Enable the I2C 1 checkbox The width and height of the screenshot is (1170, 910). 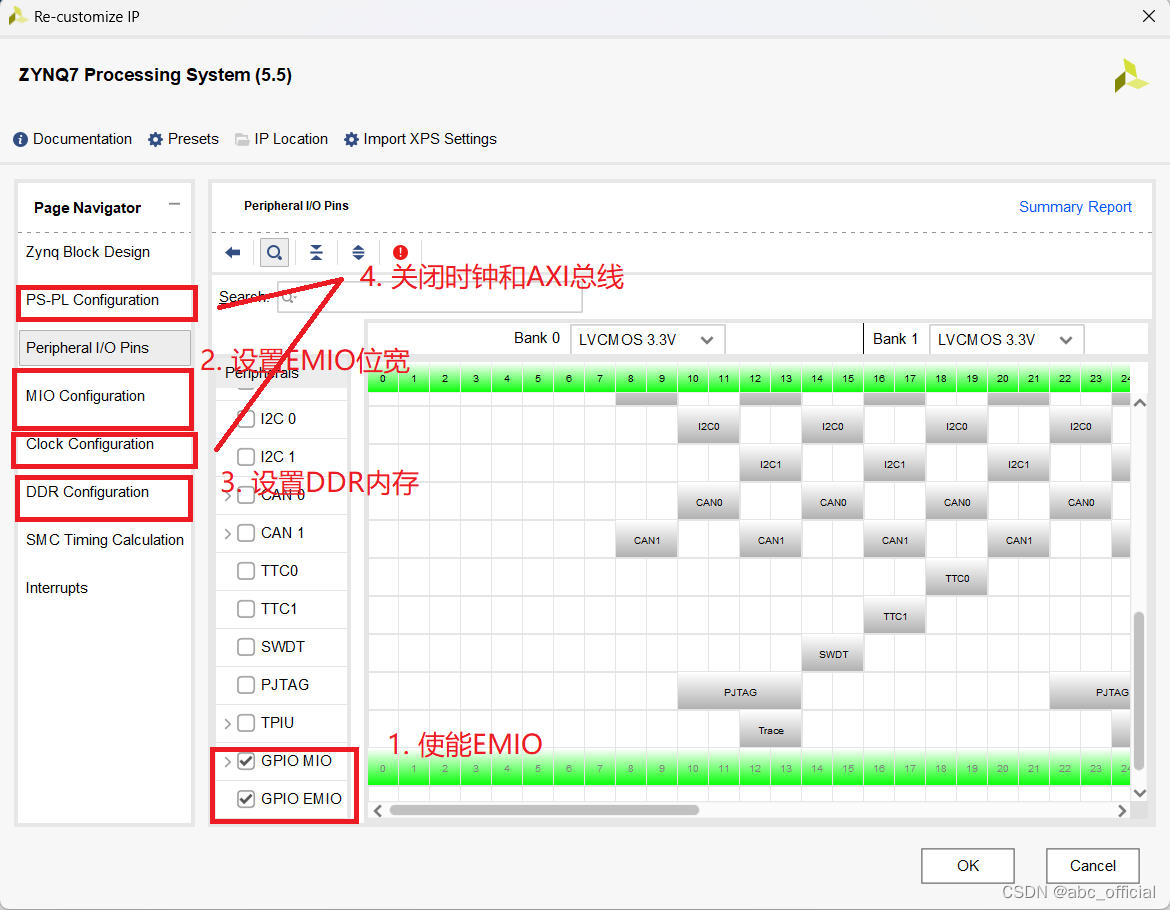tap(245, 456)
